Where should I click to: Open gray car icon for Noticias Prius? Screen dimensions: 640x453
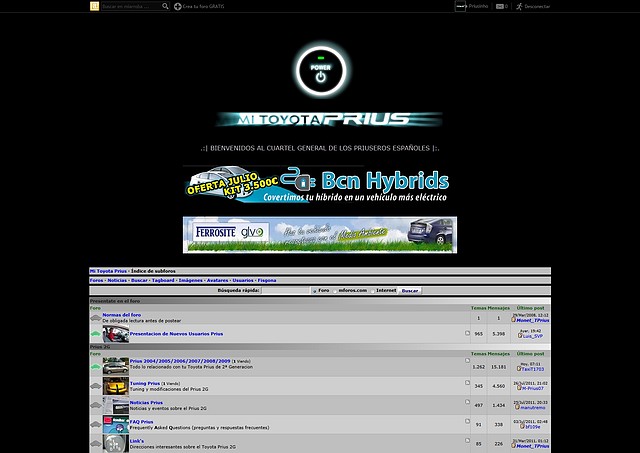click(x=96, y=405)
